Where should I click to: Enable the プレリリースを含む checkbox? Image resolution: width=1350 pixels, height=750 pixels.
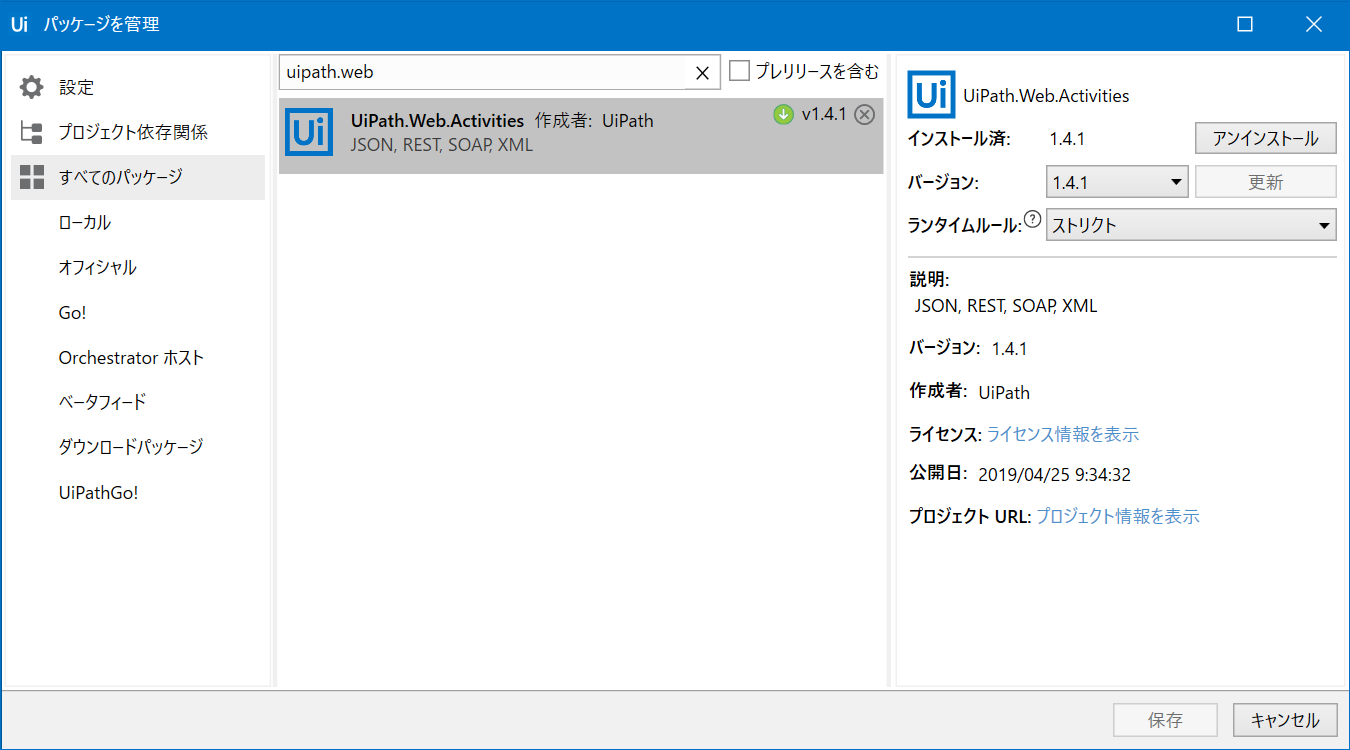pyautogui.click(x=740, y=71)
